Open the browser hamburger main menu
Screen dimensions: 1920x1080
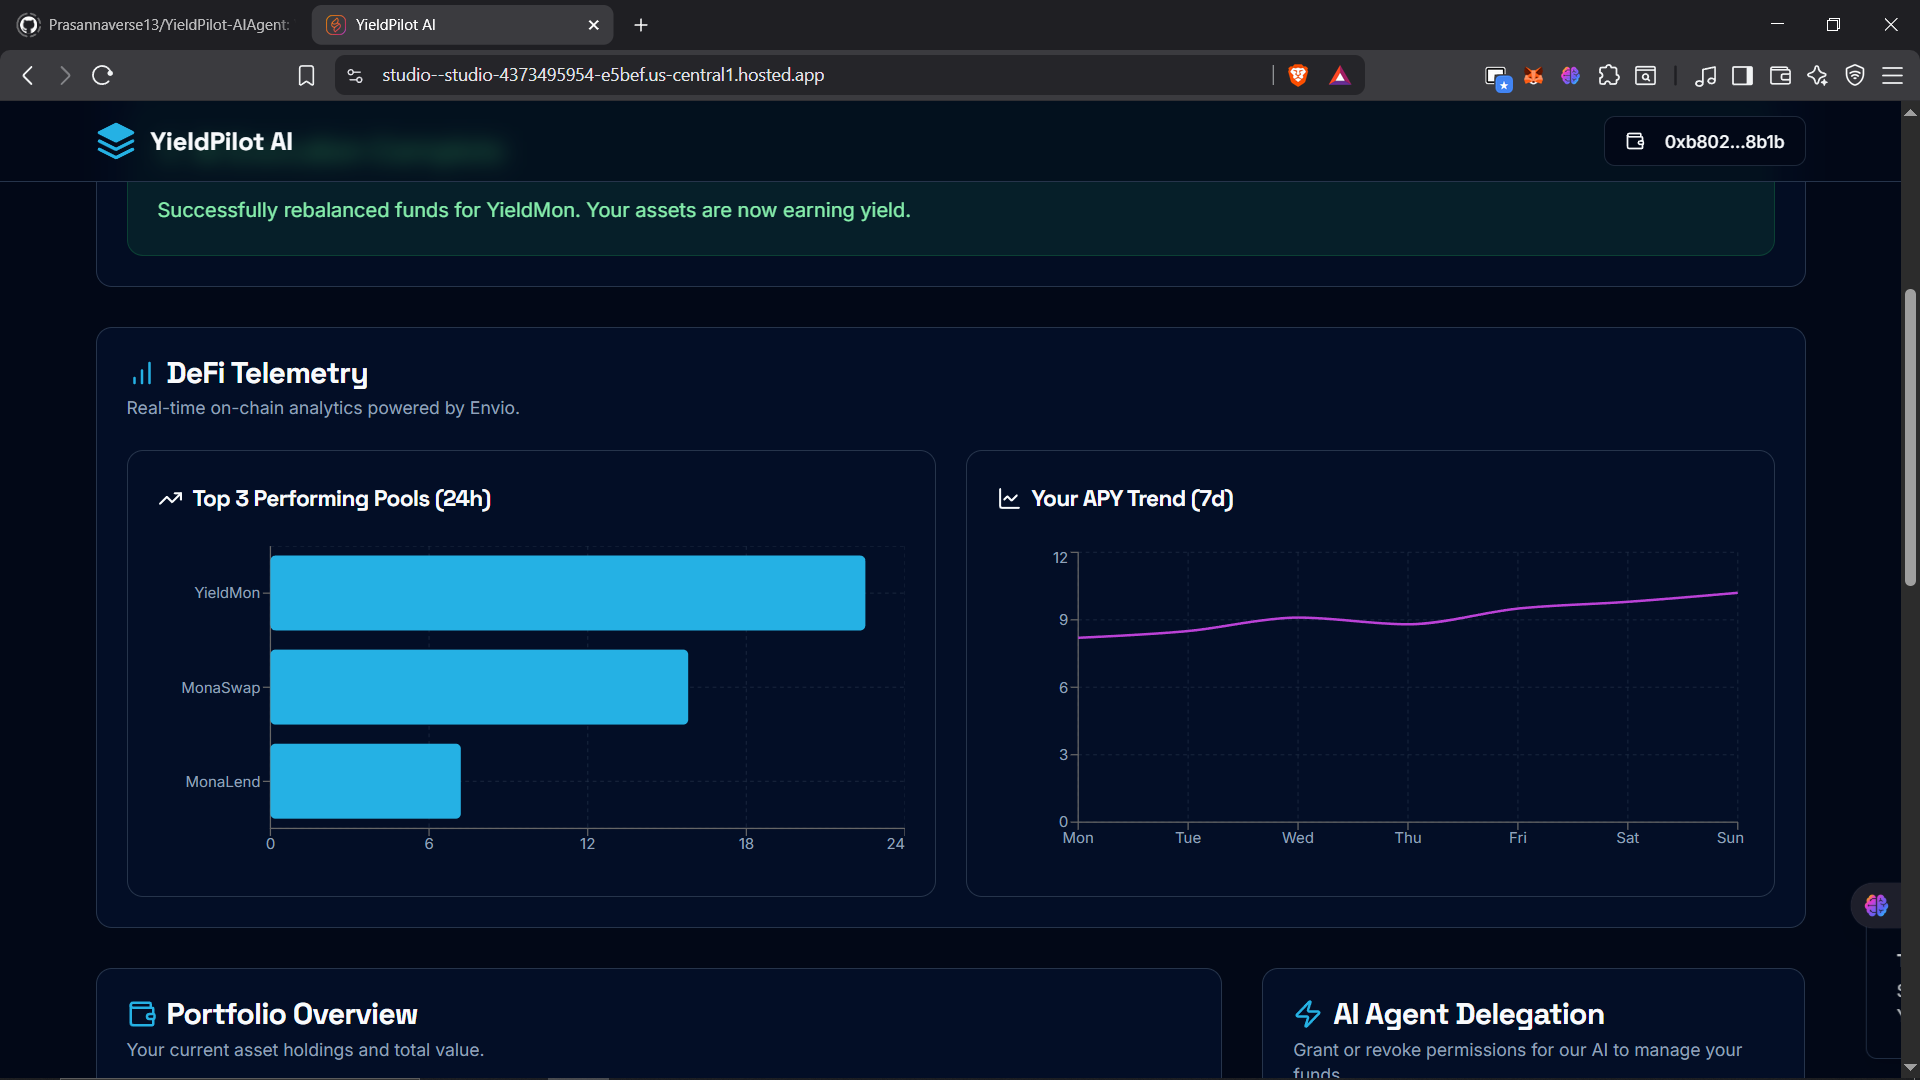coord(1892,75)
